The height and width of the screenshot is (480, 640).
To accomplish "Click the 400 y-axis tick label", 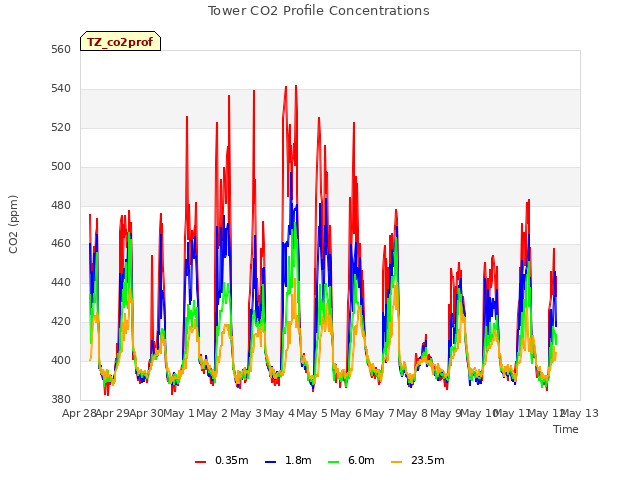I will pyautogui.click(x=61, y=360).
